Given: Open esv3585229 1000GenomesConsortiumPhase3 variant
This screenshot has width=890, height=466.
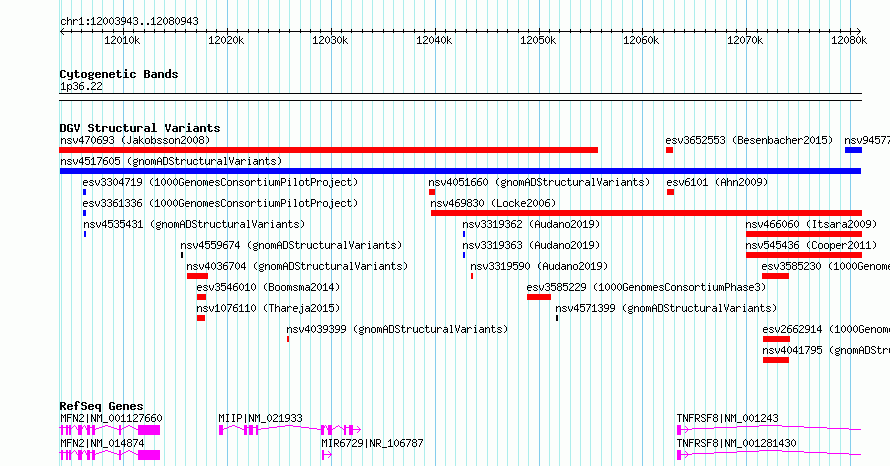Looking at the screenshot, I should tap(646, 287).
